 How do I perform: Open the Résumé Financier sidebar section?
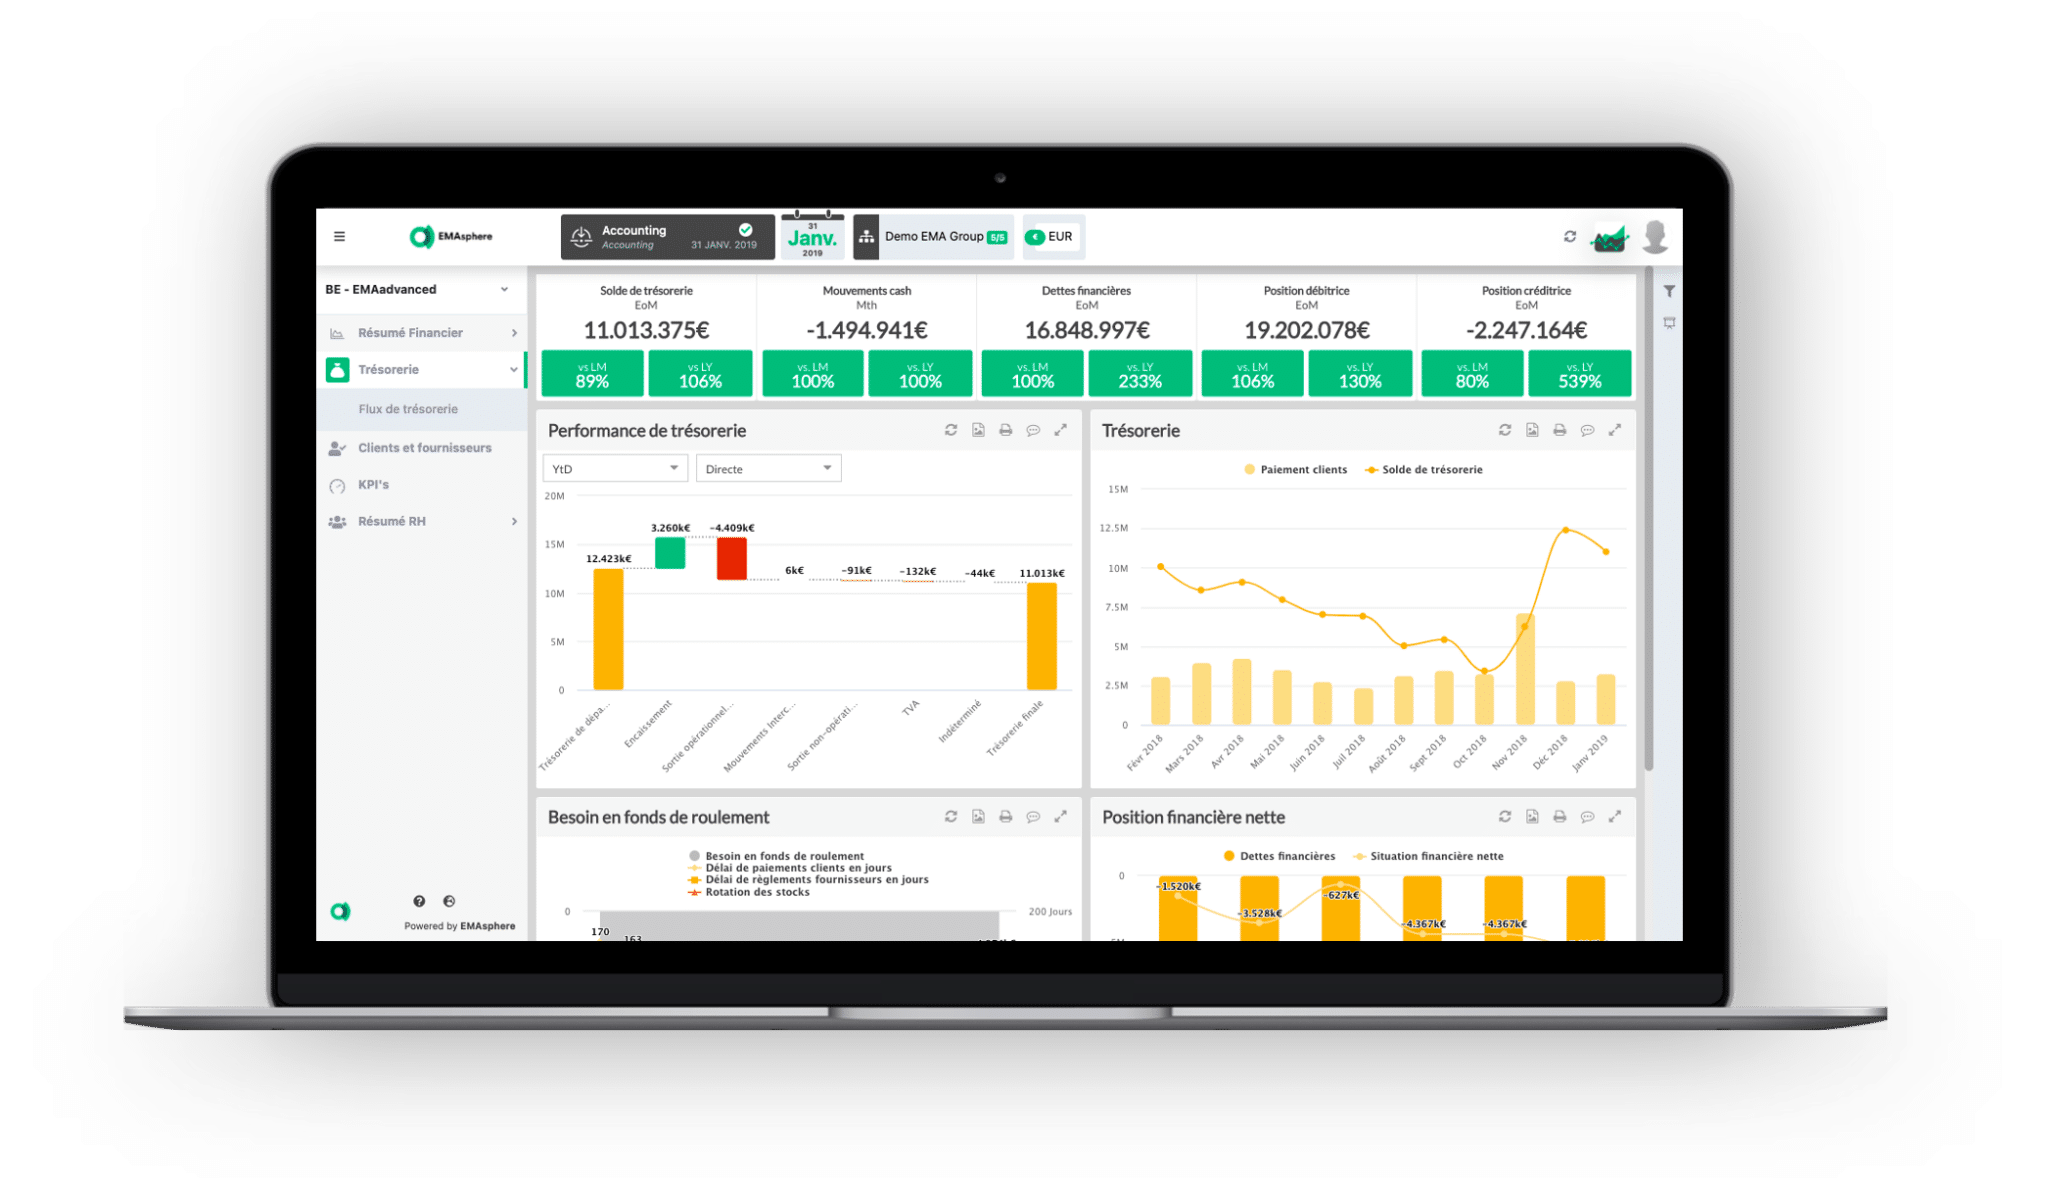point(410,332)
